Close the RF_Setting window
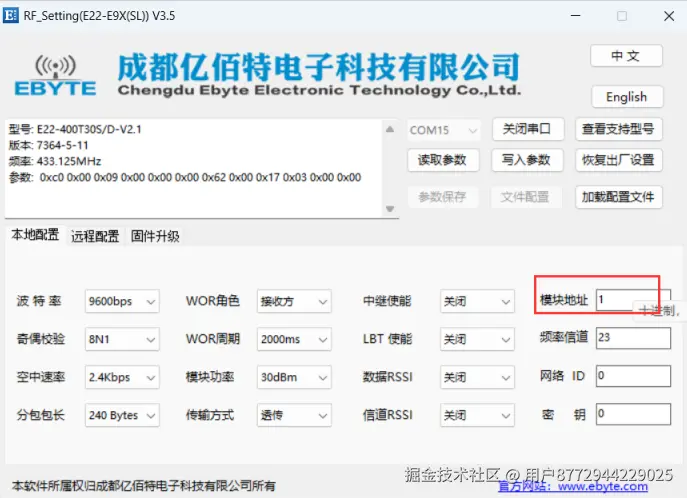The height and width of the screenshot is (498, 687). (669, 16)
